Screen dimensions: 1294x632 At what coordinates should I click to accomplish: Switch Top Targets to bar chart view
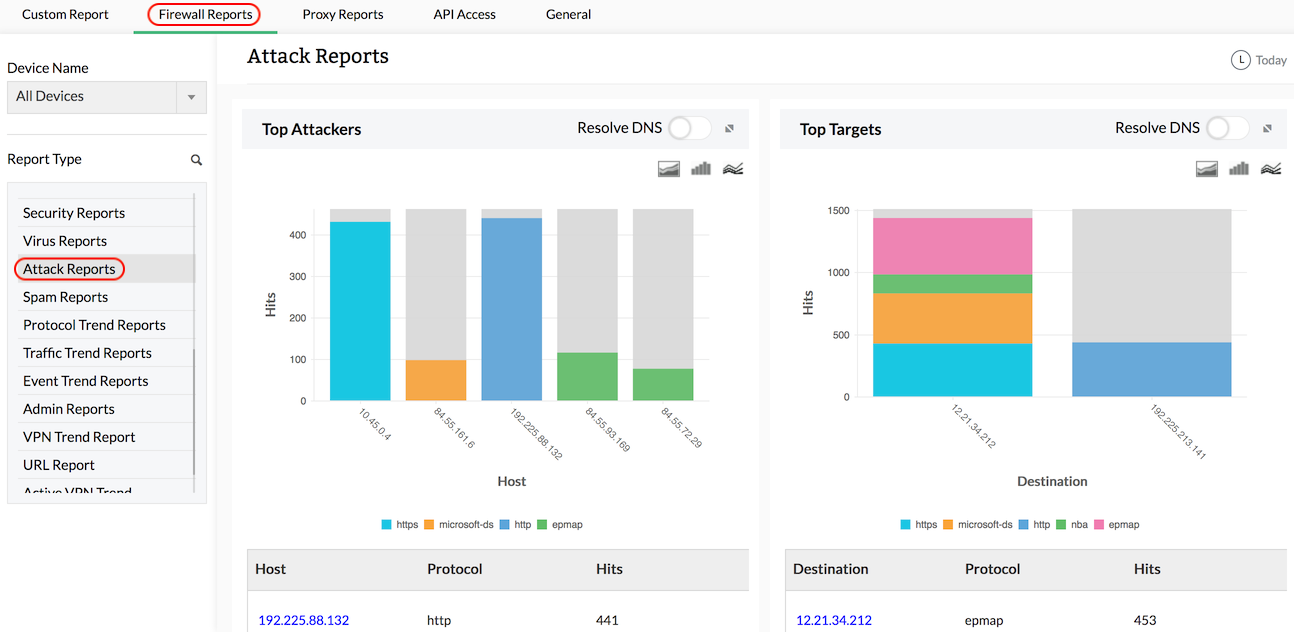coord(1238,168)
